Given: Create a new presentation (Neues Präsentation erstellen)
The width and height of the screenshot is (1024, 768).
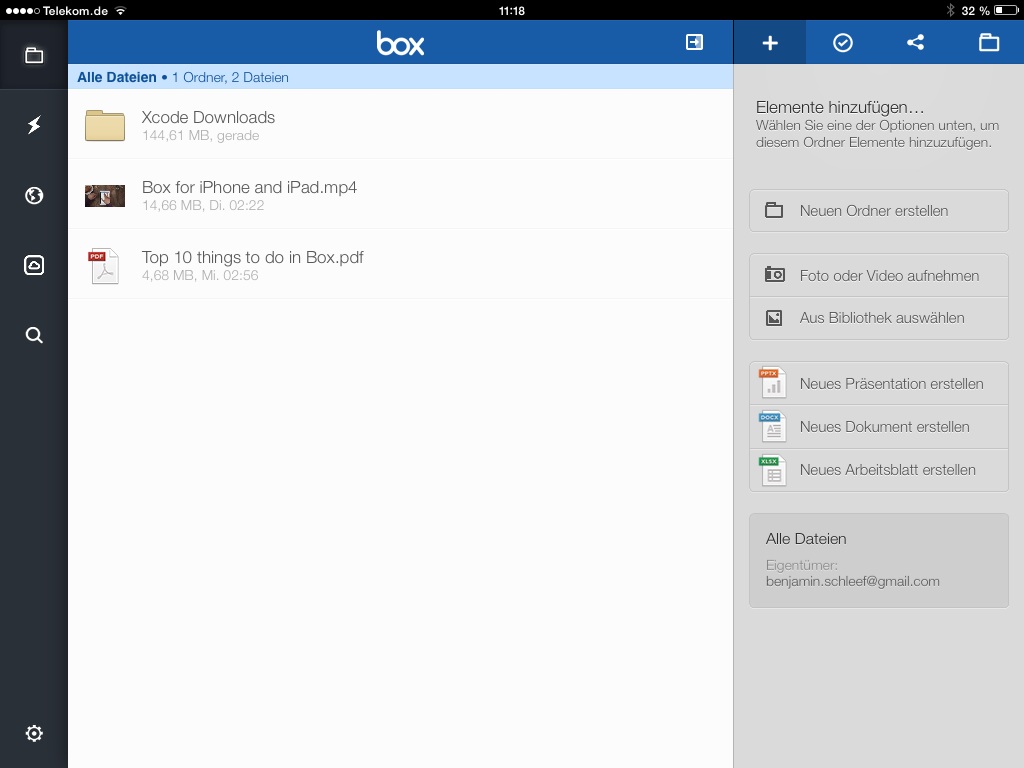Looking at the screenshot, I should (878, 384).
